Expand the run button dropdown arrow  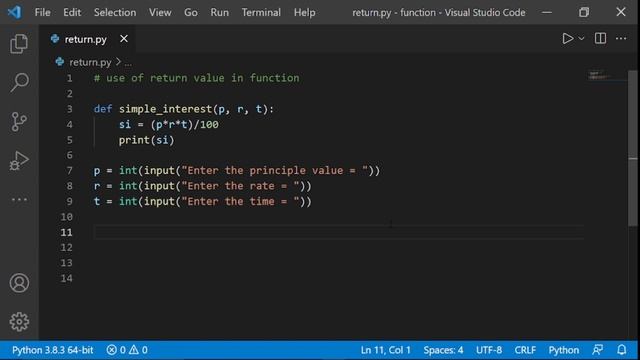pyautogui.click(x=581, y=38)
